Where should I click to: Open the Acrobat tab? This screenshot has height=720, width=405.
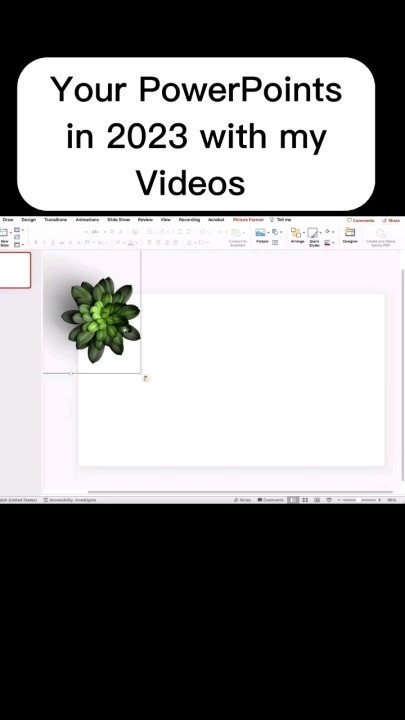tap(216, 220)
